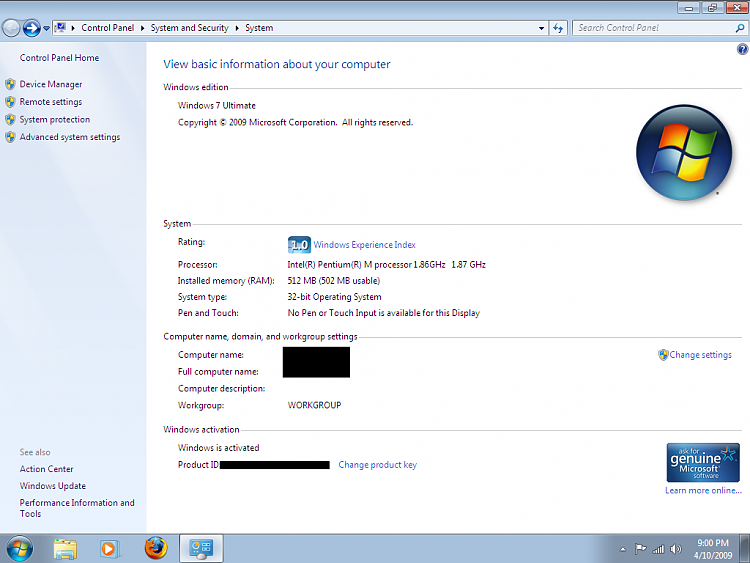Click the Change settings shield icon
The width and height of the screenshot is (750, 563).
coord(663,355)
